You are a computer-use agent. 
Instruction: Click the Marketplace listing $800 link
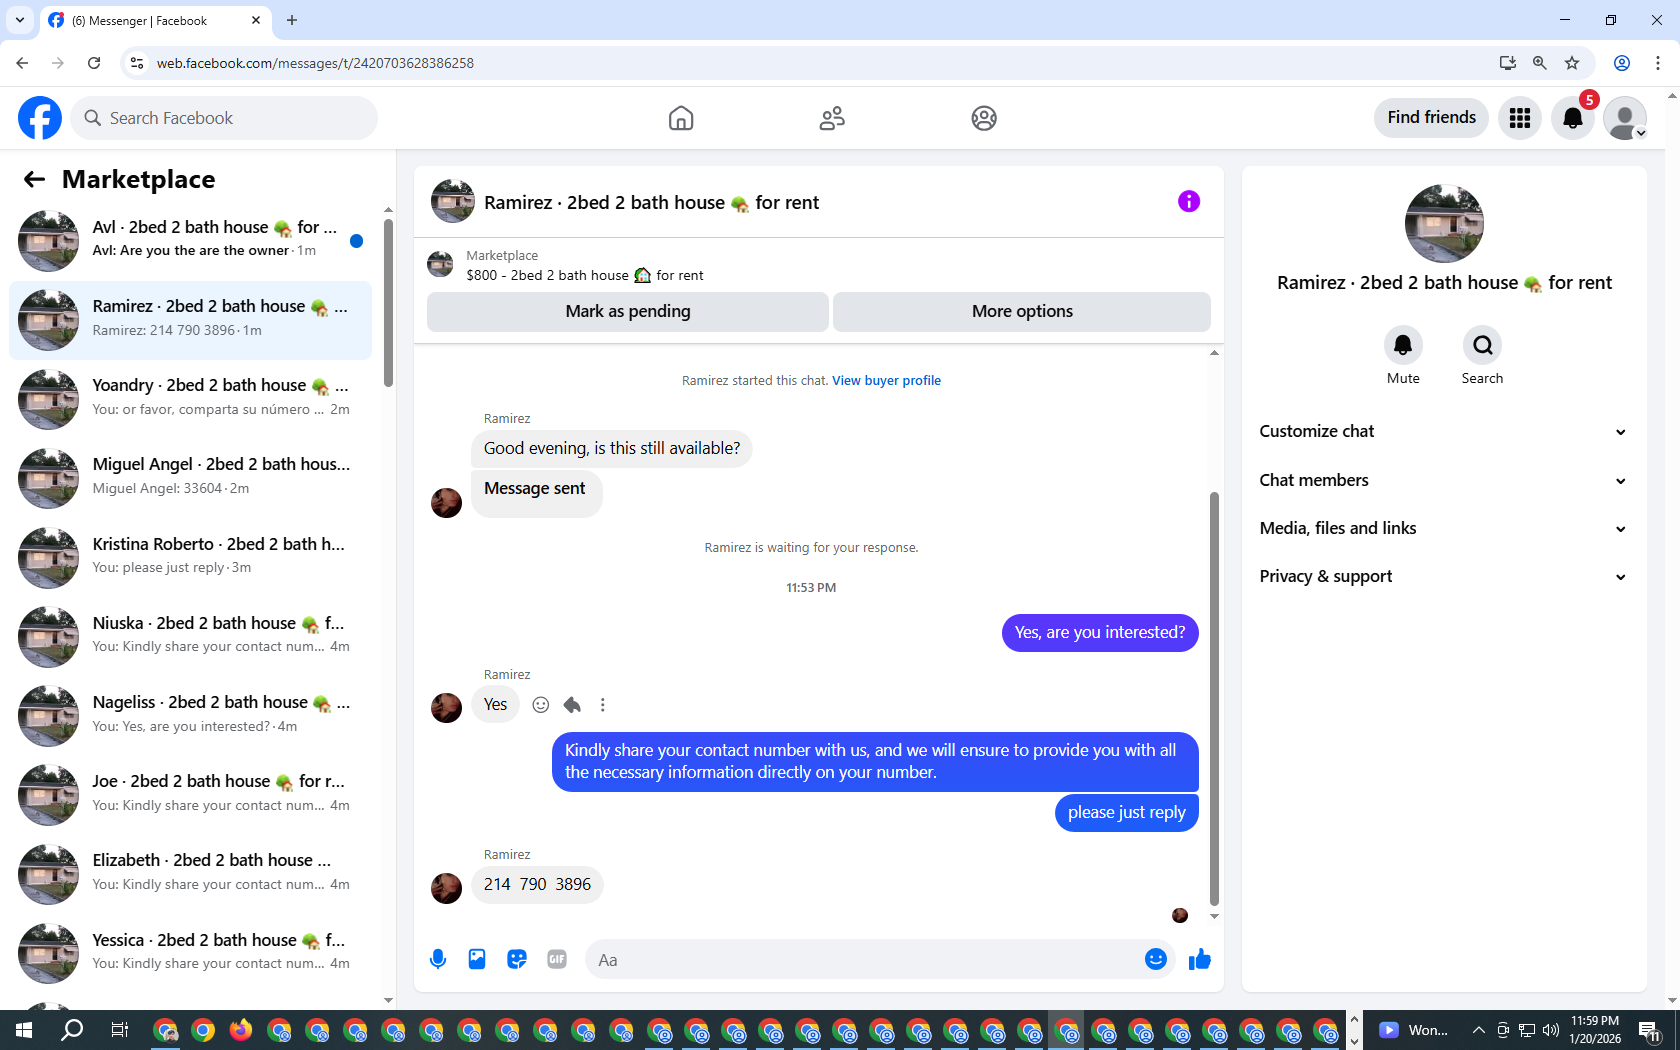(584, 276)
